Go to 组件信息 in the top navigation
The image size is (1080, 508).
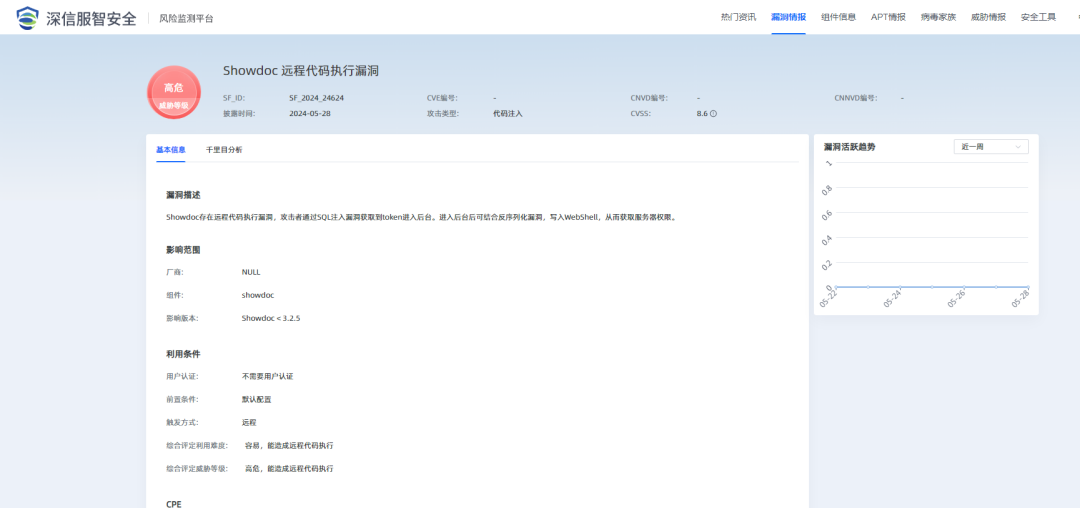coord(838,17)
